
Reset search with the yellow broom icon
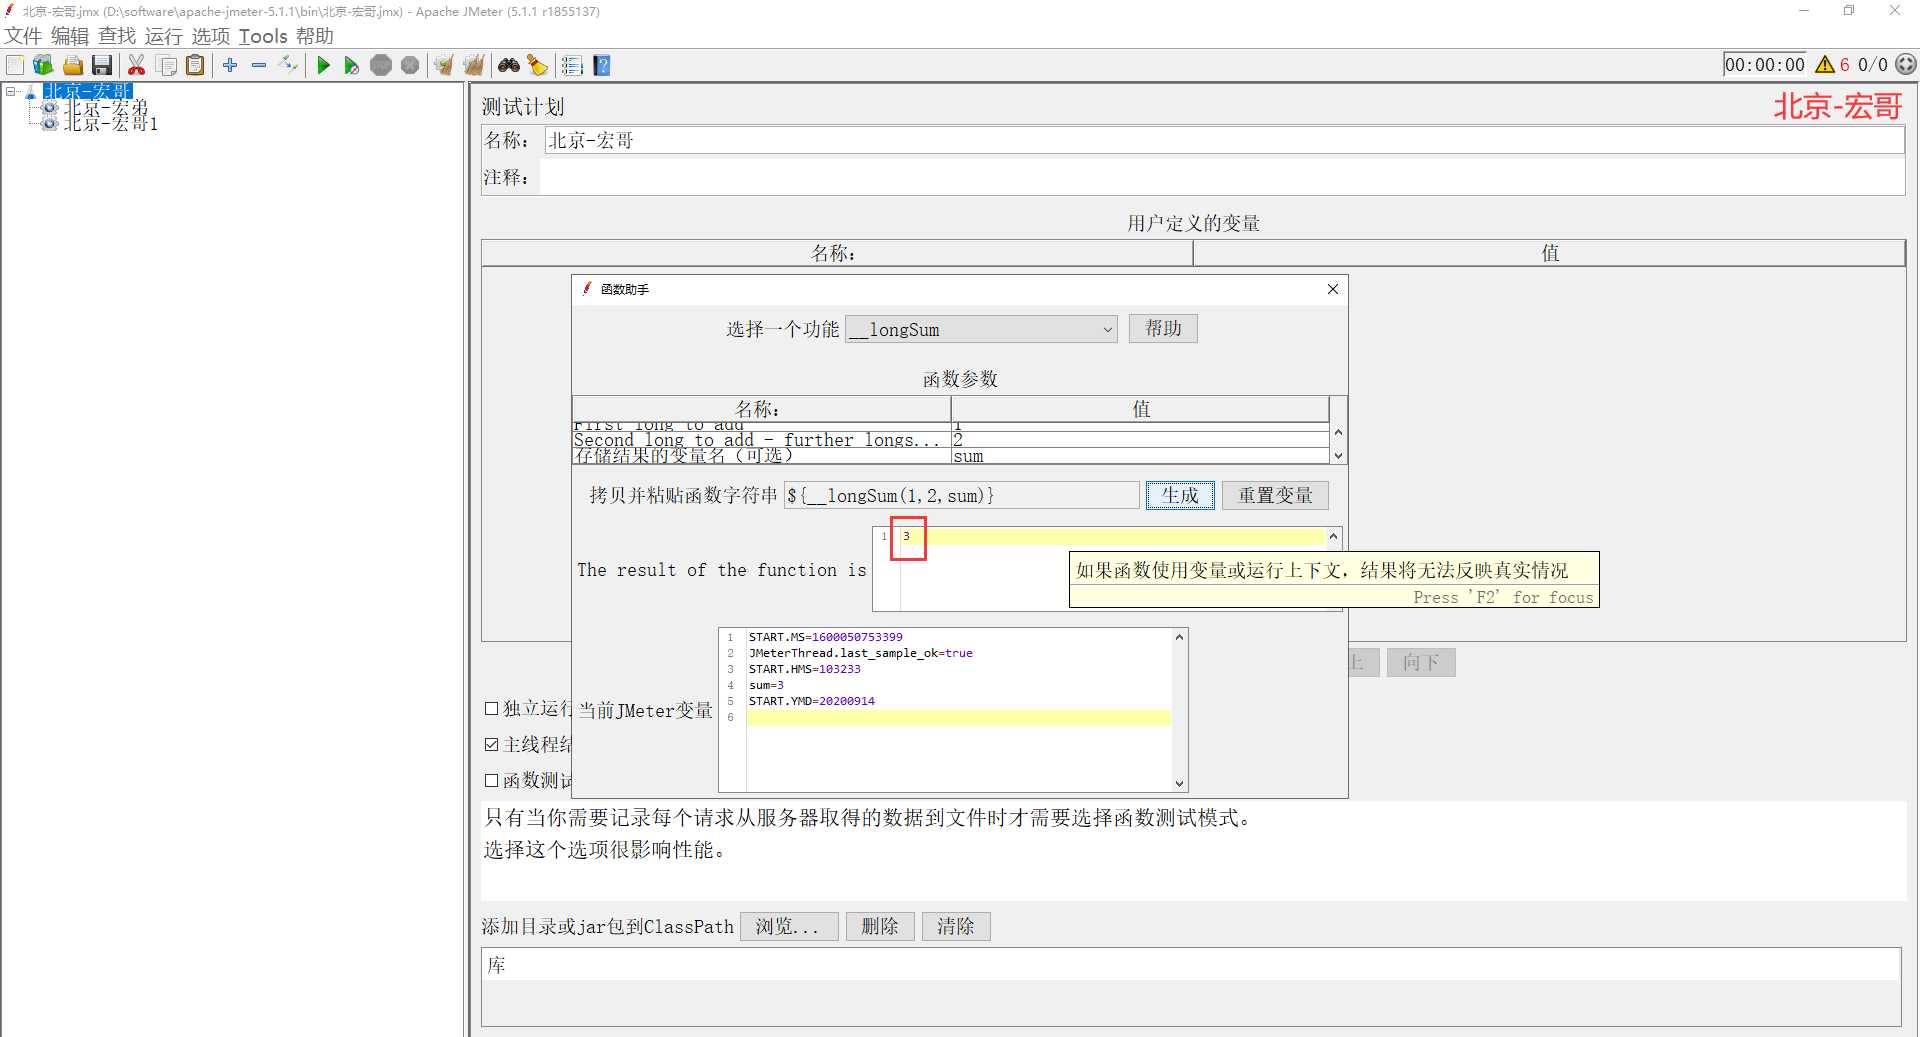[538, 65]
